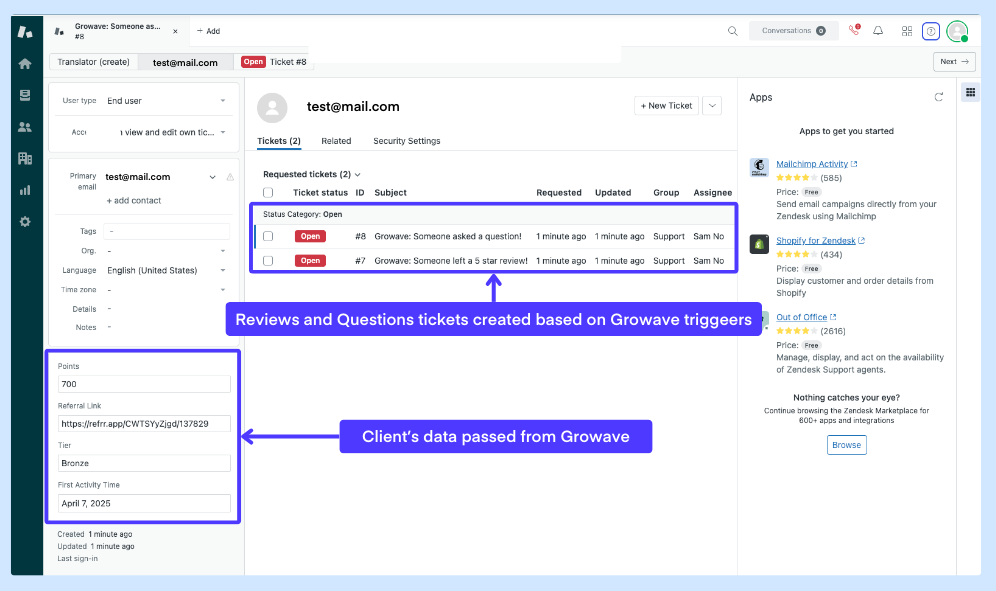
Task: Open the Conversations button
Action: coord(793,31)
